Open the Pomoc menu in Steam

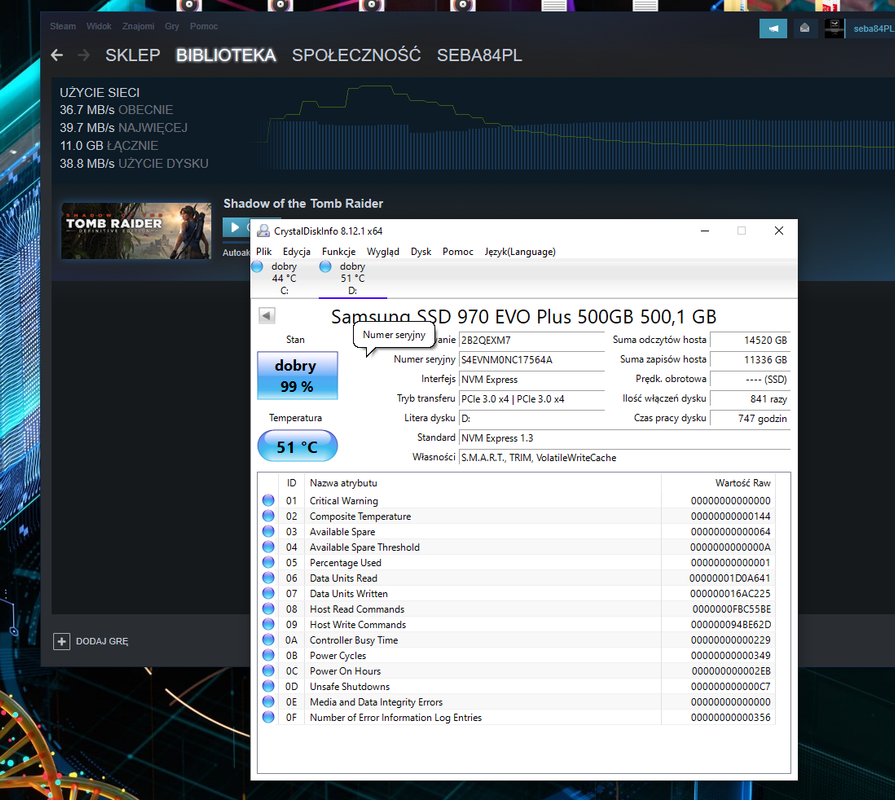click(x=204, y=26)
